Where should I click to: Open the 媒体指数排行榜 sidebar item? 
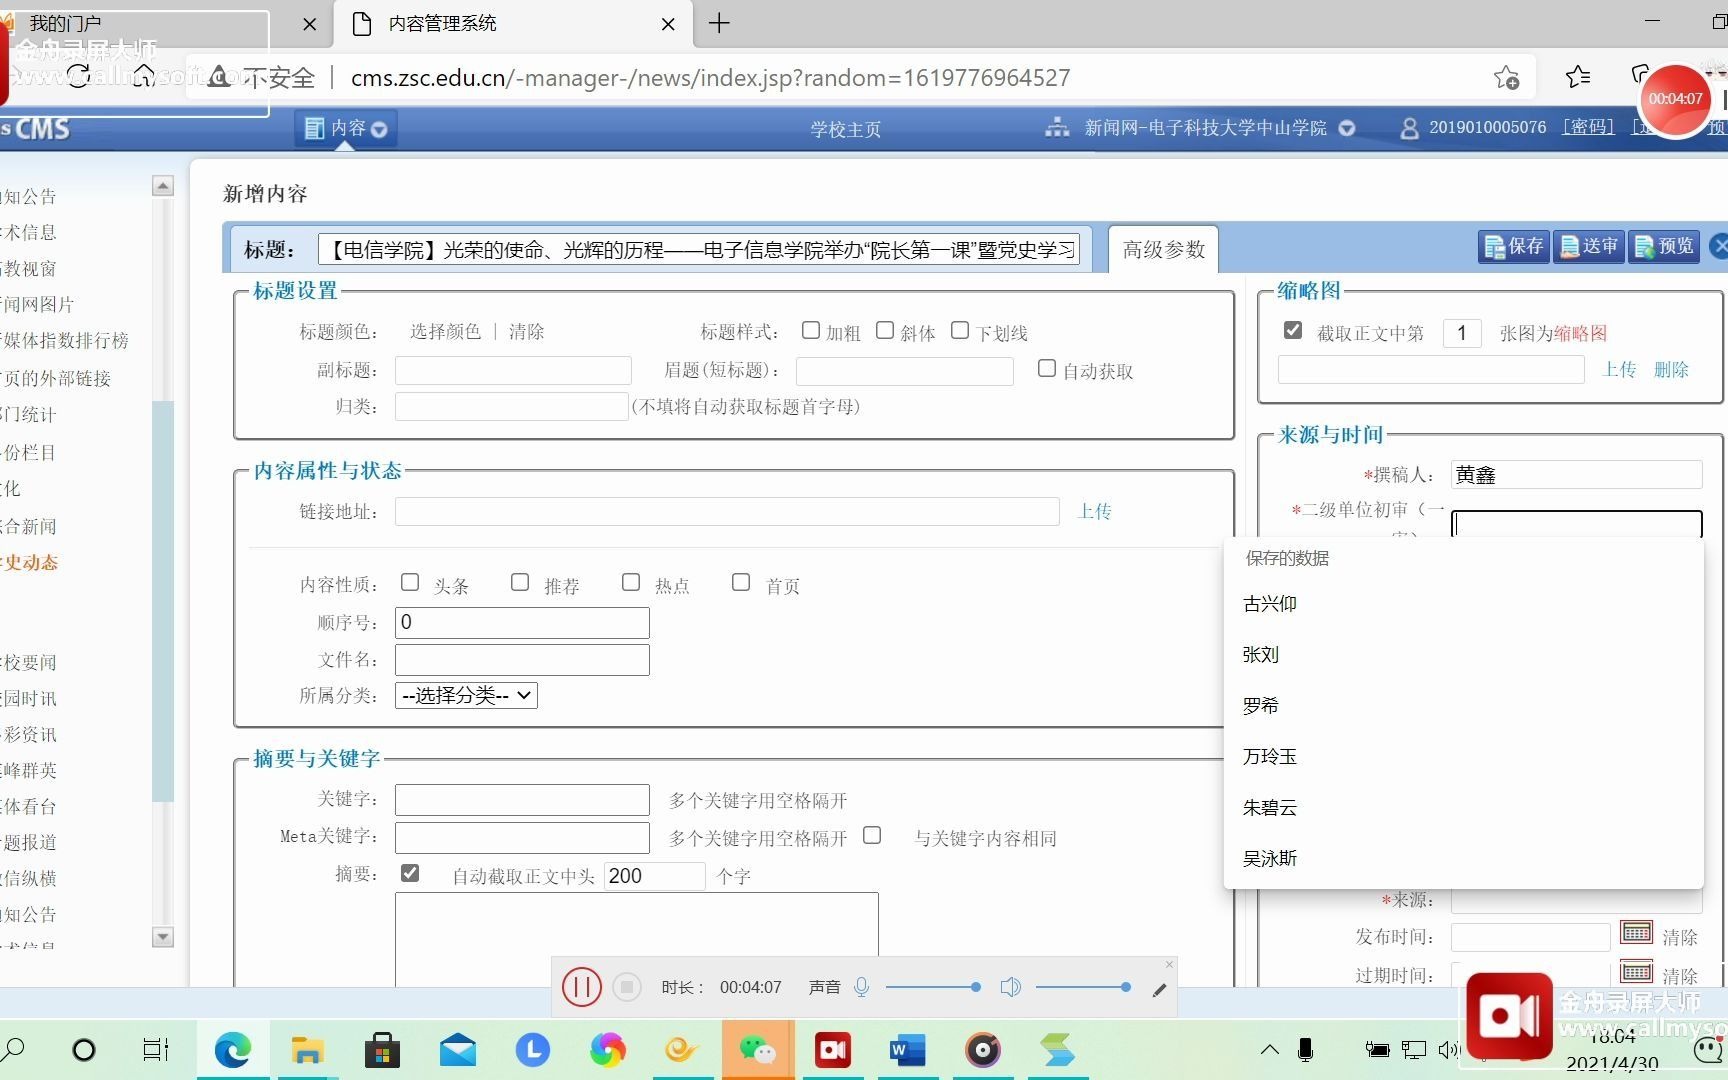pos(65,340)
